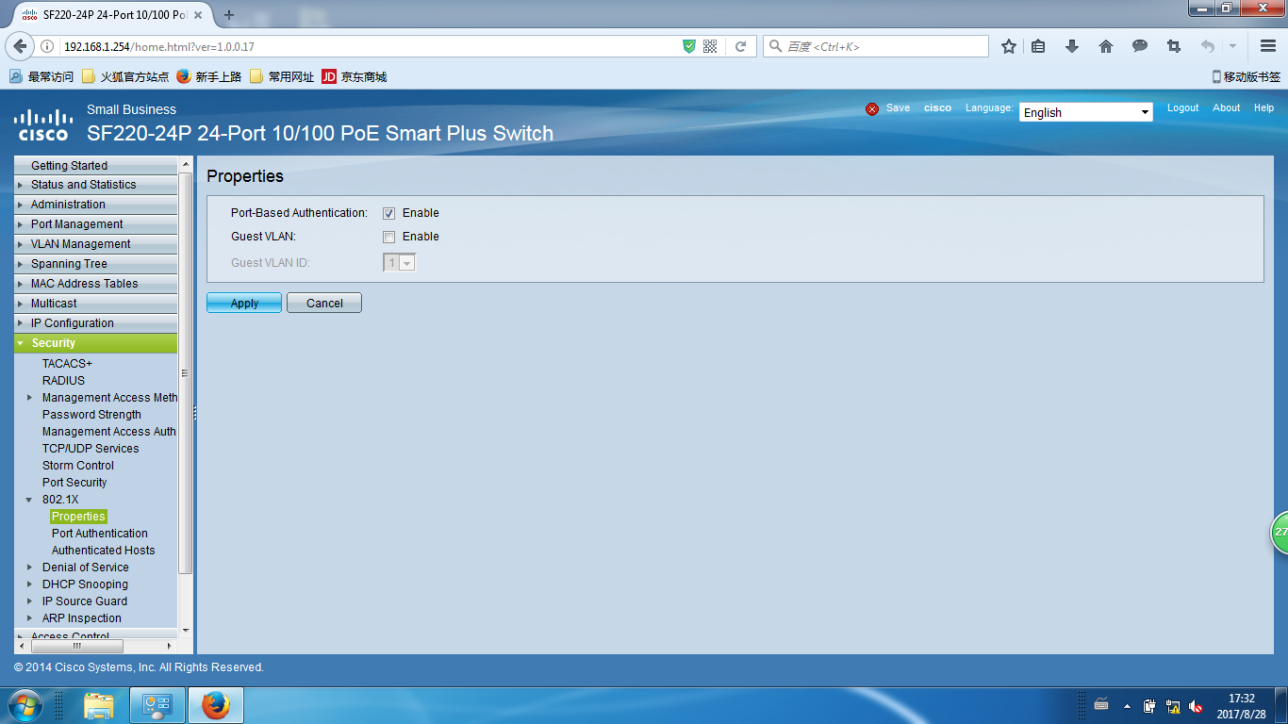Image resolution: width=1288 pixels, height=724 pixels.
Task: Open the 京东商城 bookmark
Action: [x=354, y=77]
